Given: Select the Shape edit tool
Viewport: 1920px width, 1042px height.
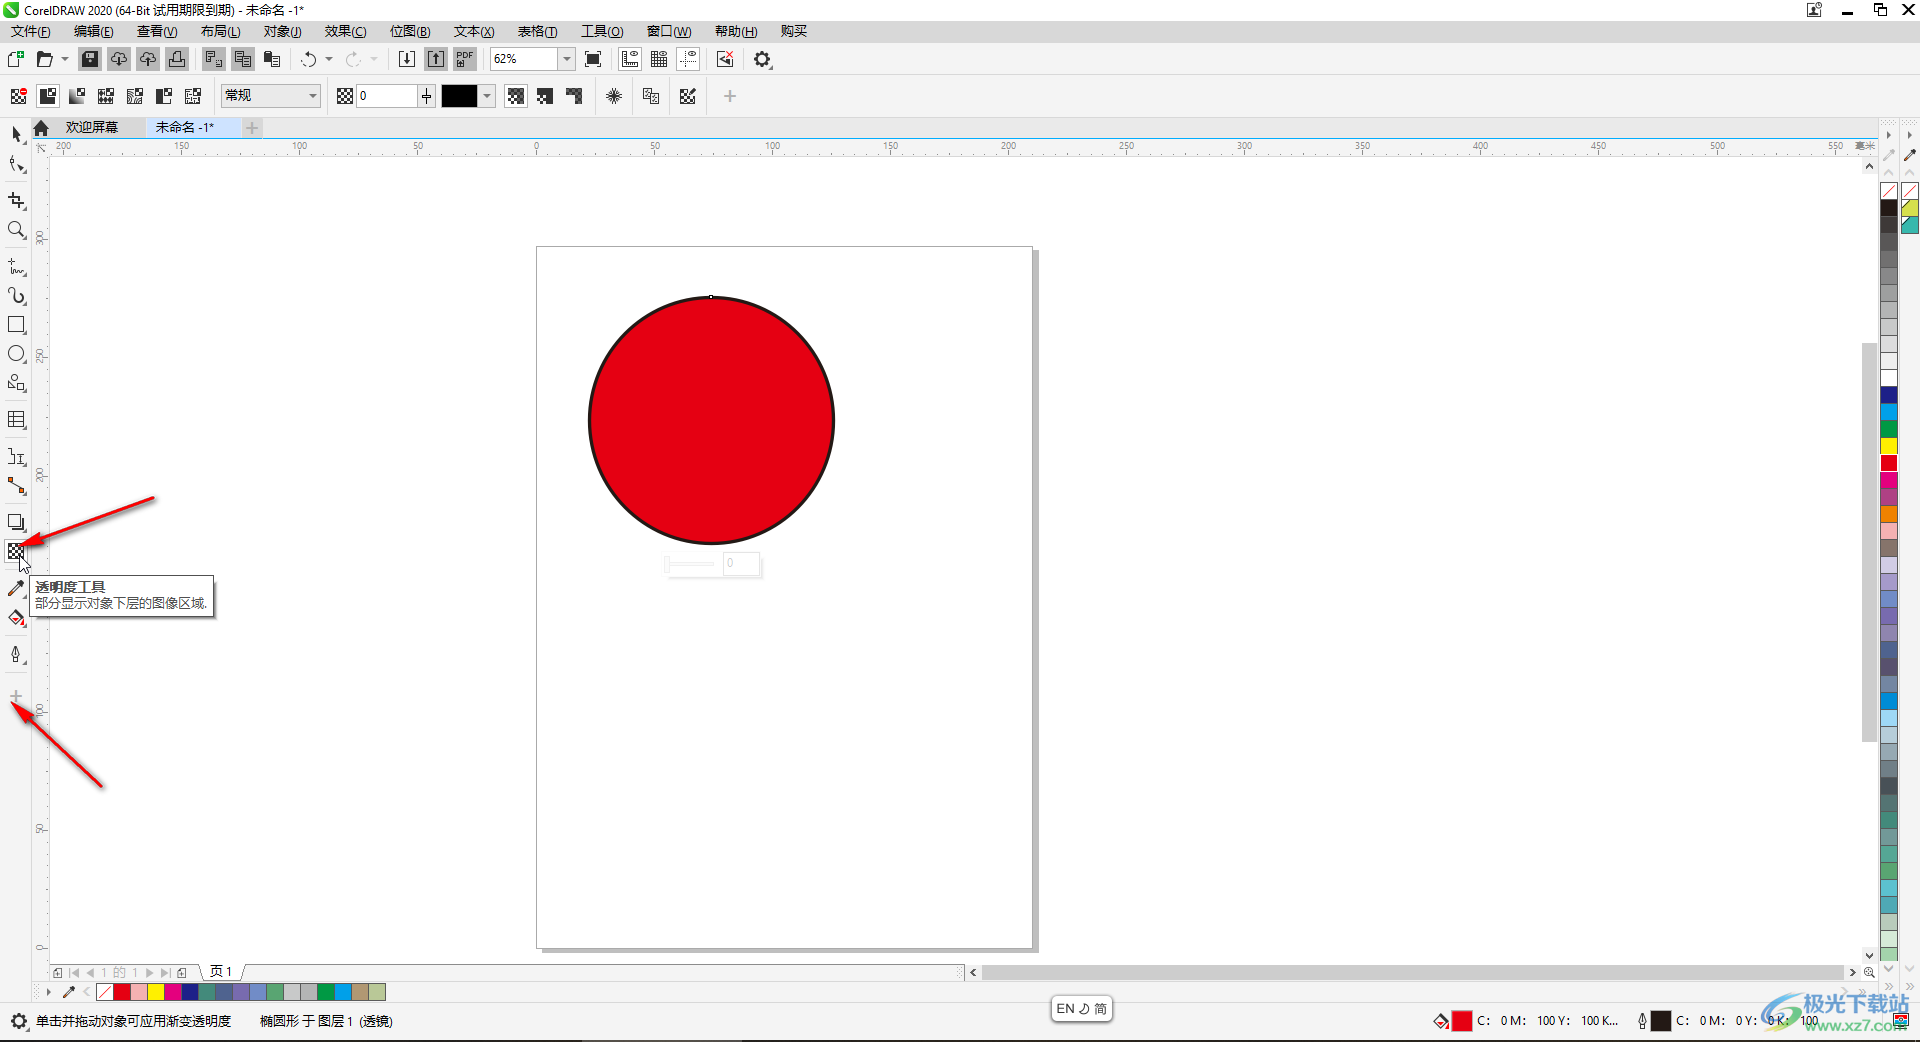Looking at the screenshot, I should [x=16, y=164].
